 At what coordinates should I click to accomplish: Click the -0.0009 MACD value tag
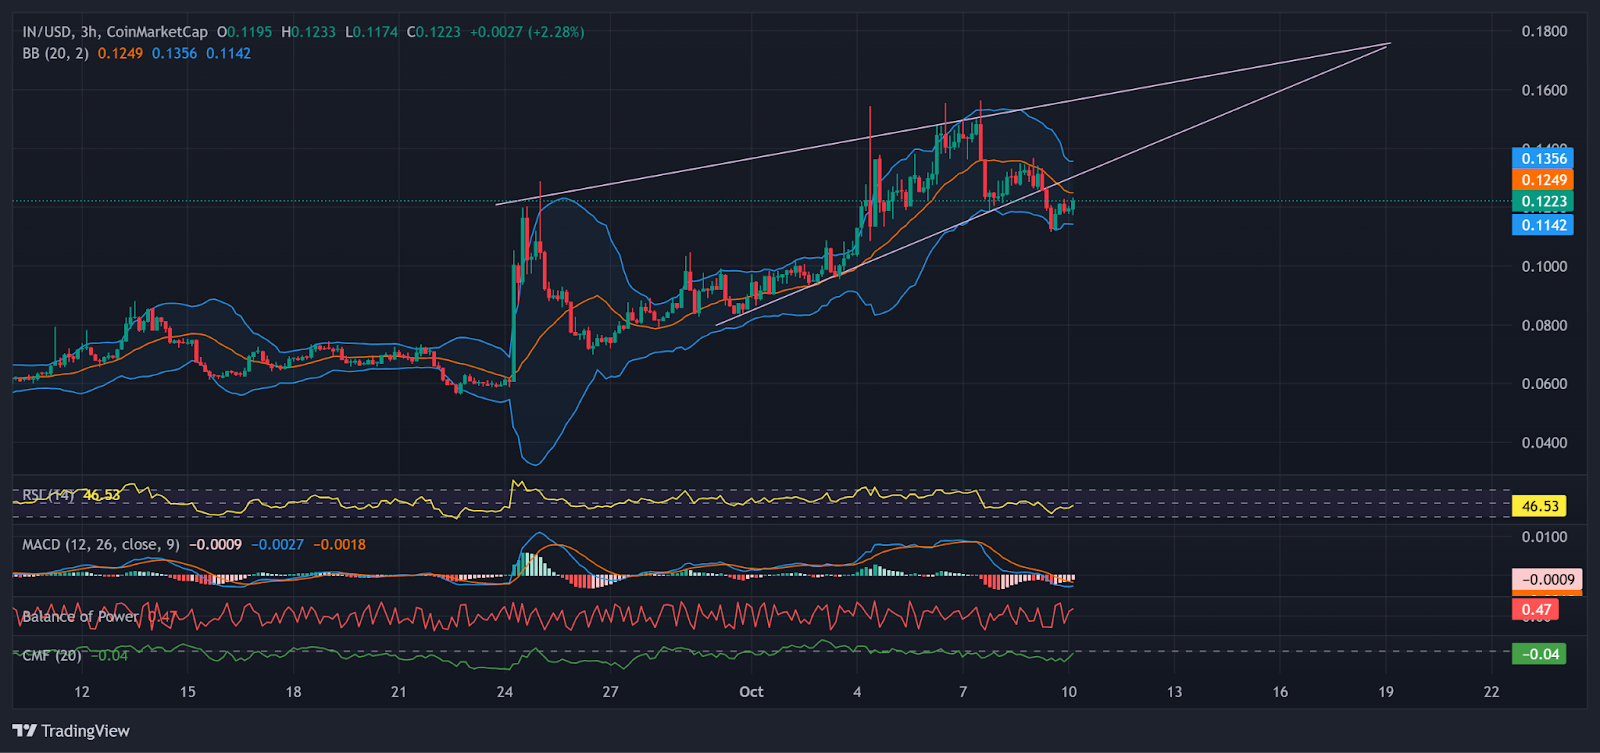click(x=1547, y=580)
